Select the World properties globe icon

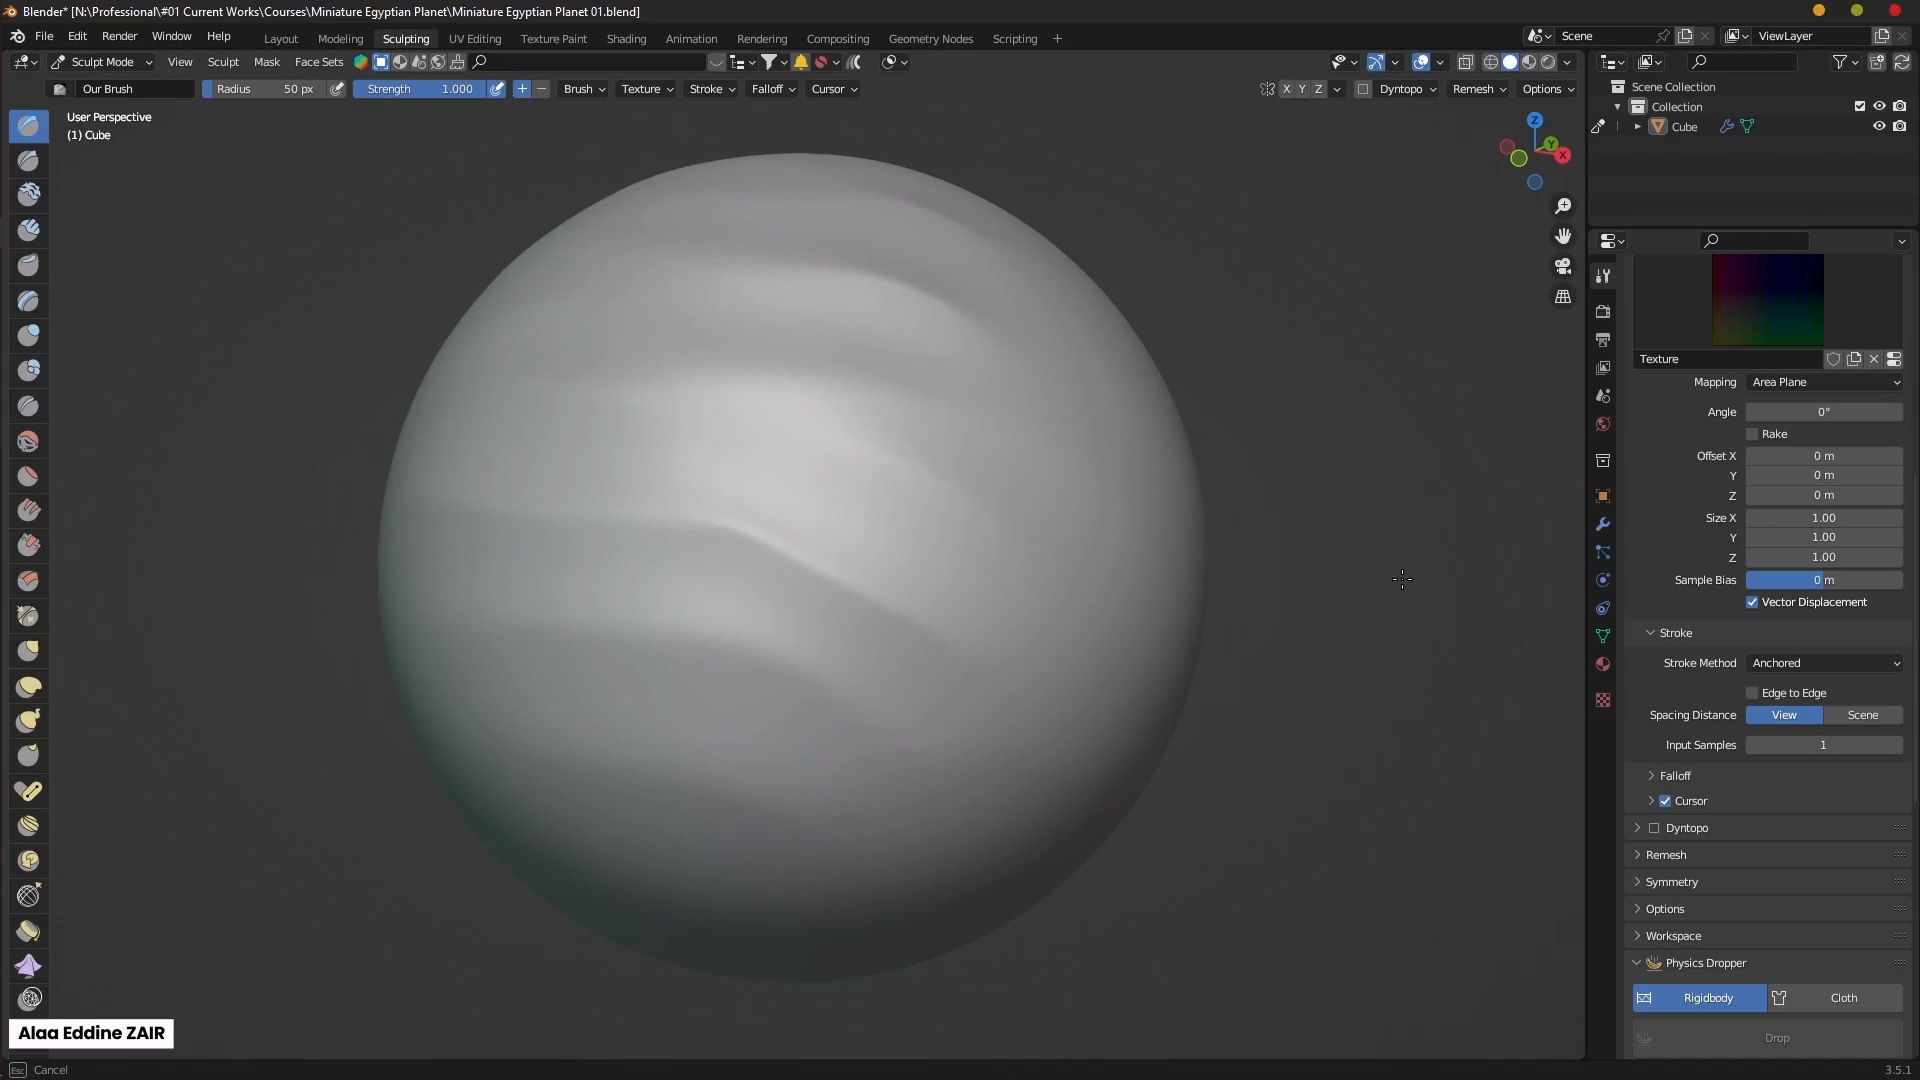pyautogui.click(x=1604, y=424)
